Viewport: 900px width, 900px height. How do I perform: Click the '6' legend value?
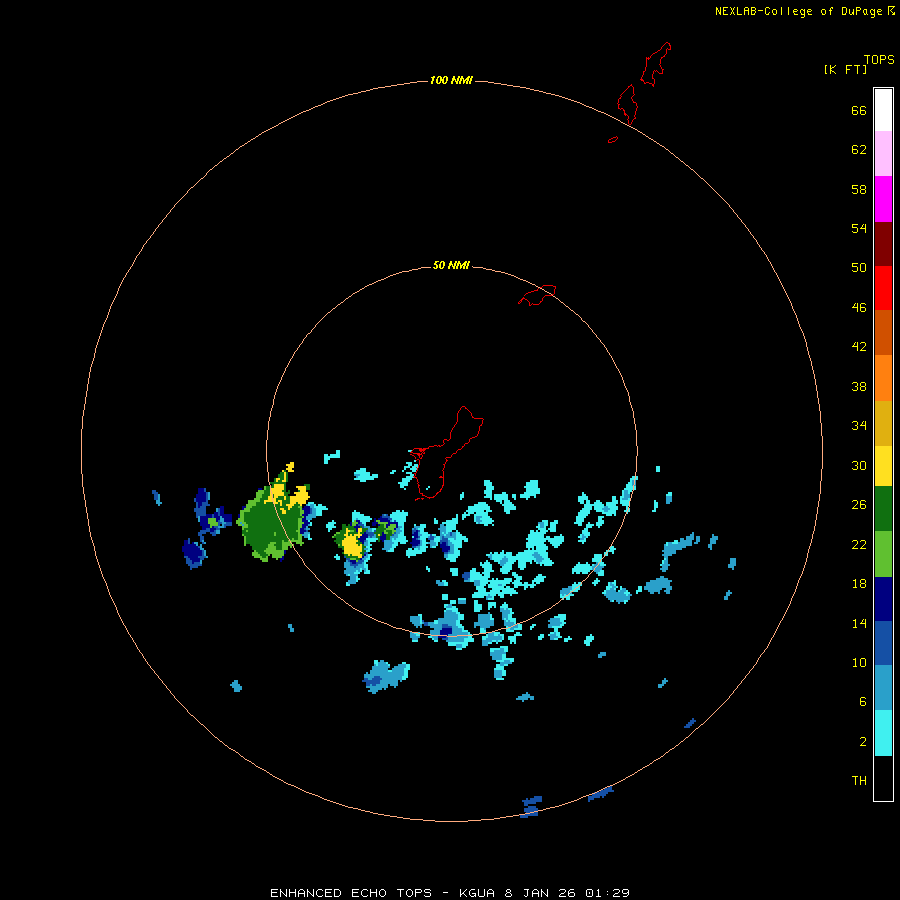tap(863, 701)
